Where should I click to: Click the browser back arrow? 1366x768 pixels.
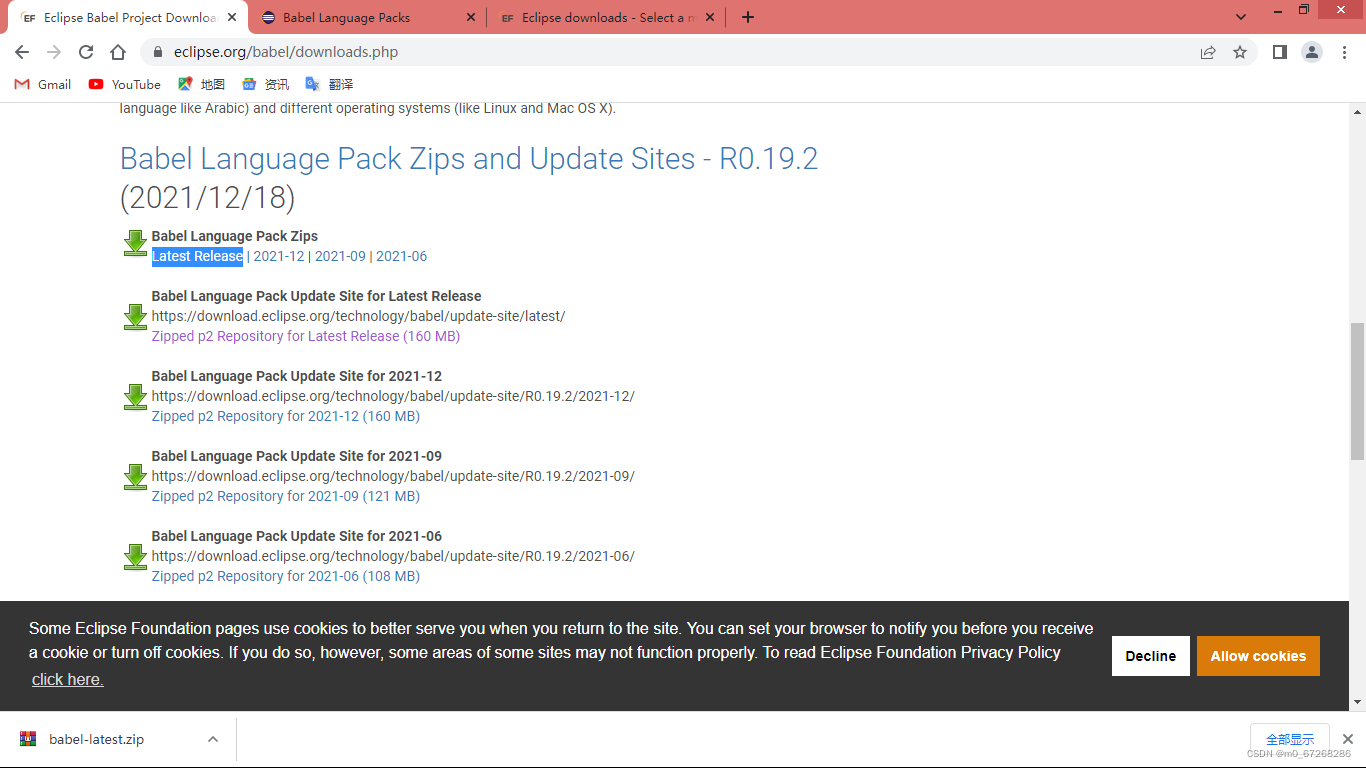click(x=22, y=52)
